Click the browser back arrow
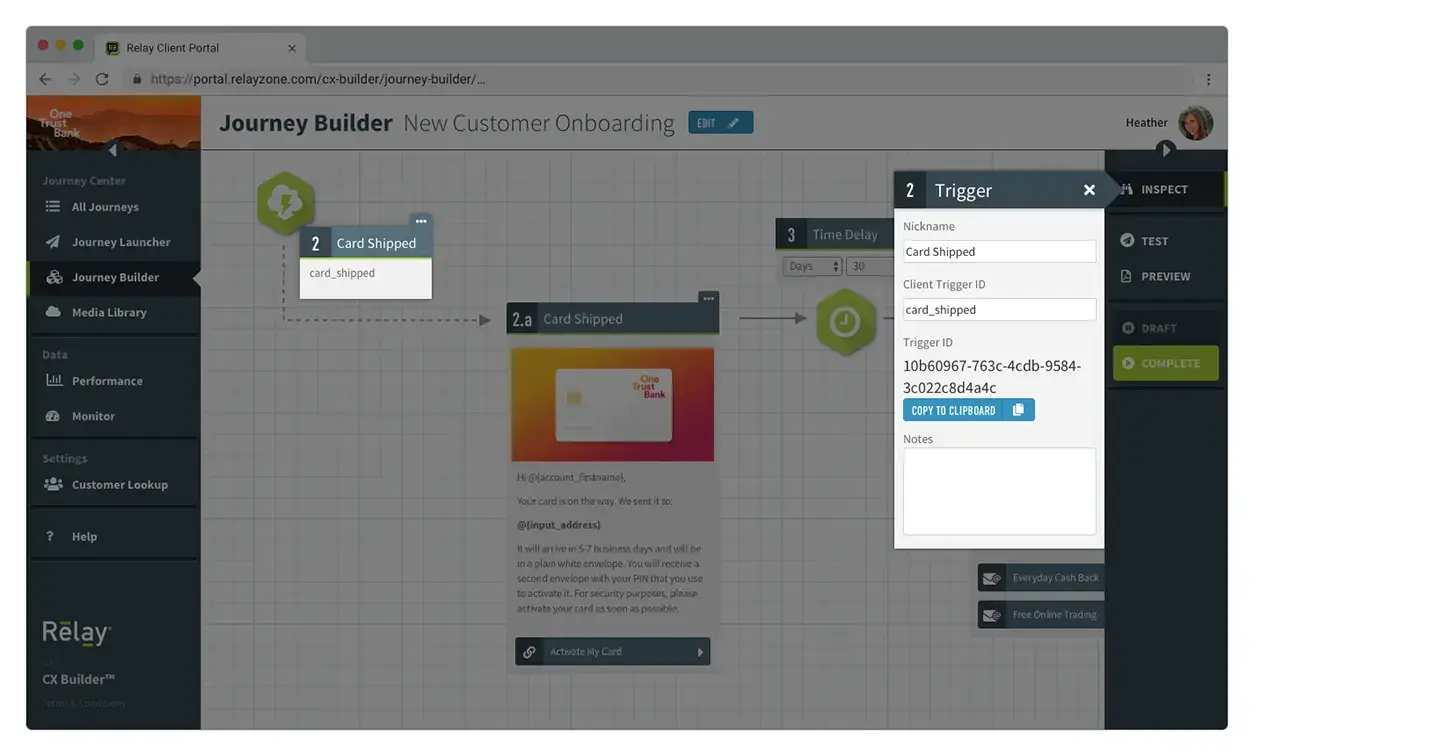1440x756 pixels. (44, 79)
